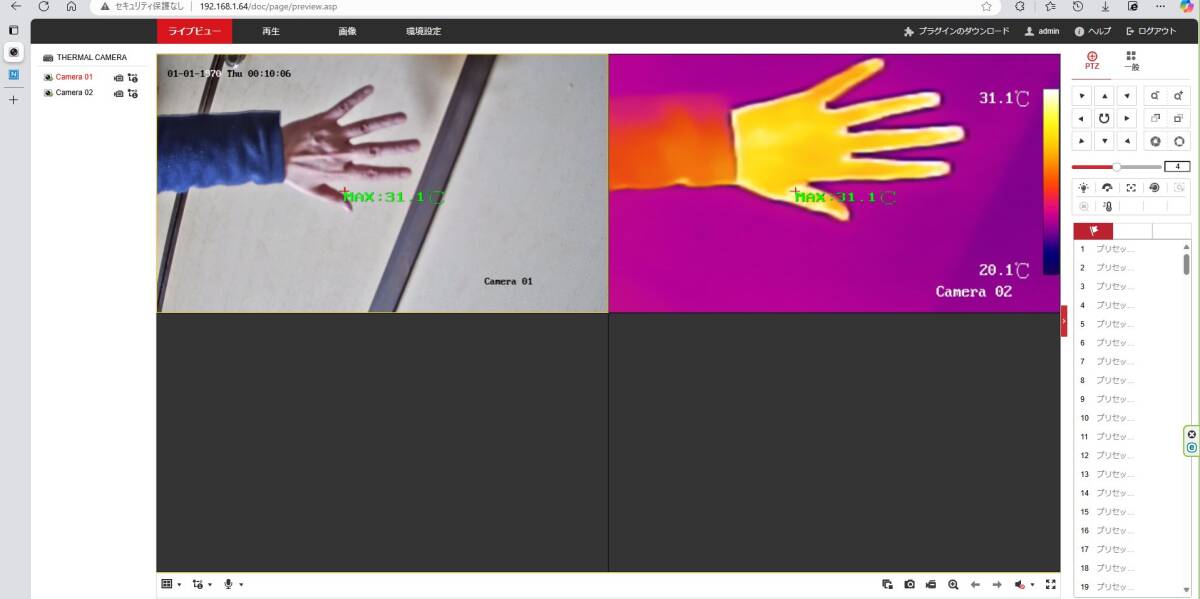The width and height of the screenshot is (1200, 599).
Task: Start recording for Camera 02 in device list
Action: pyautogui.click(x=119, y=93)
